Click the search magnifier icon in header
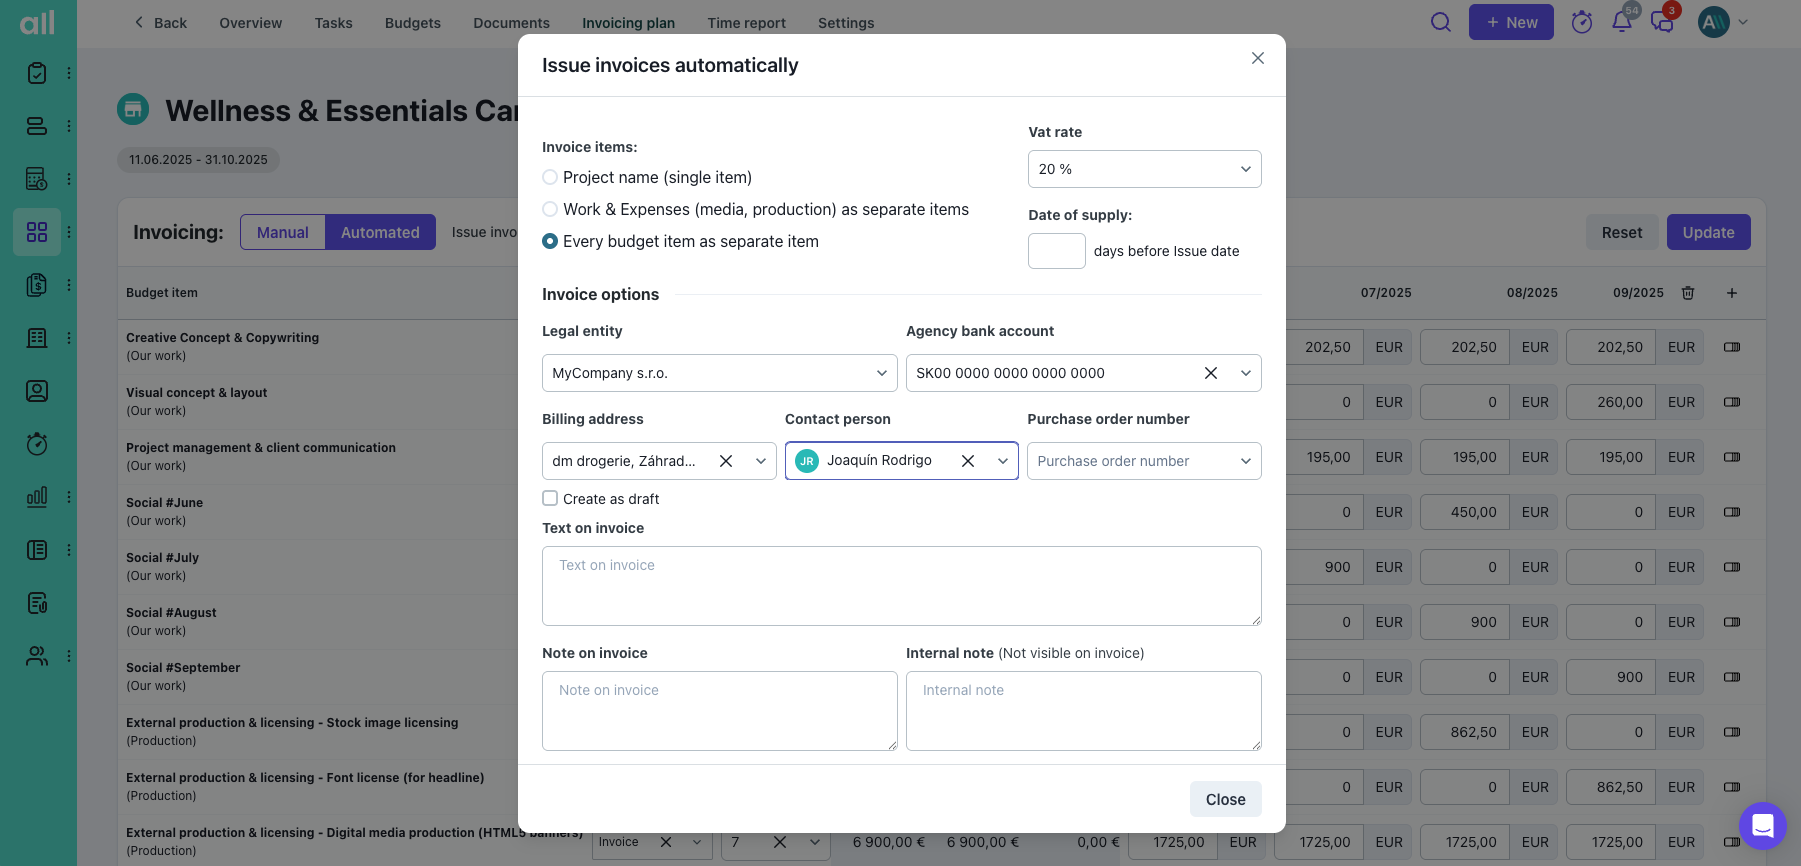The height and width of the screenshot is (866, 1801). click(1440, 22)
